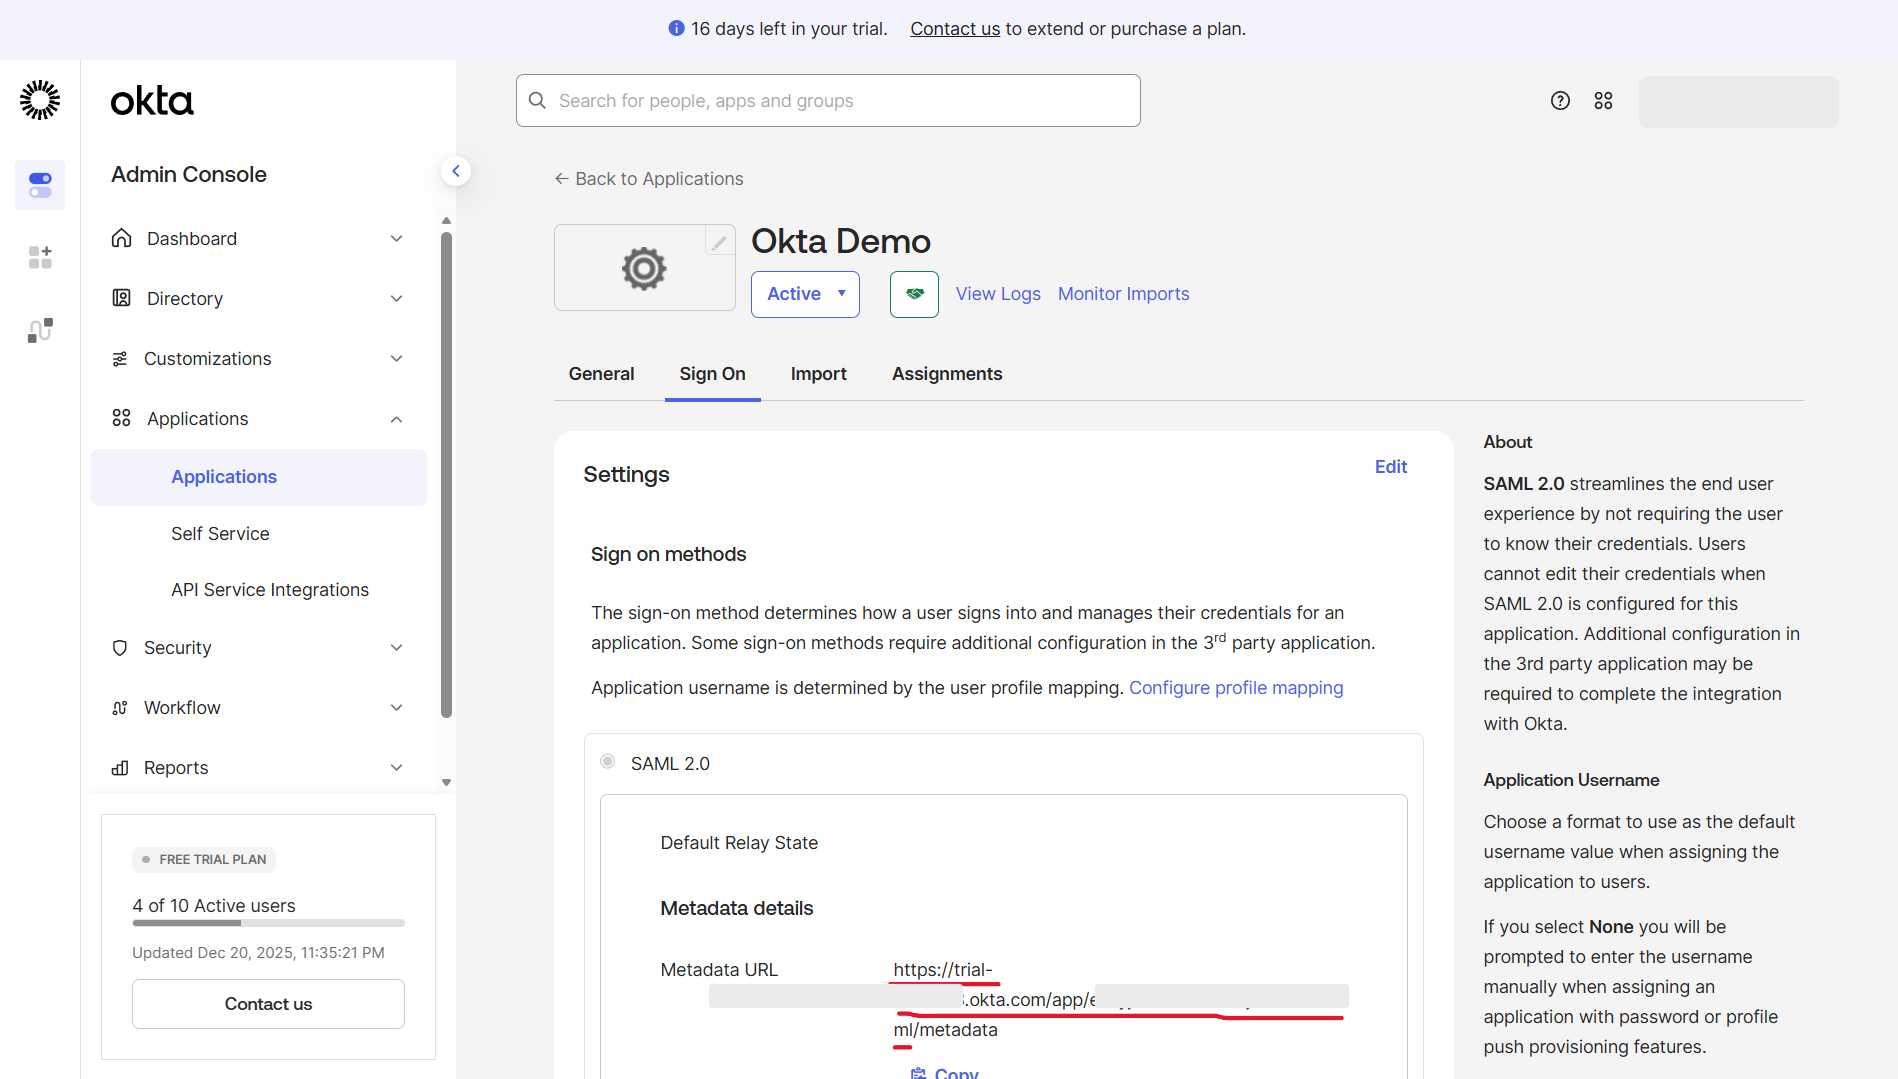
Task: Click the Okta sunburst logo icon
Action: 40,100
